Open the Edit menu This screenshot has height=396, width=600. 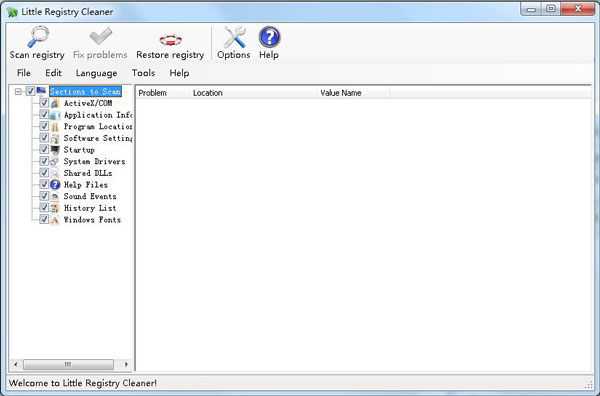[53, 73]
